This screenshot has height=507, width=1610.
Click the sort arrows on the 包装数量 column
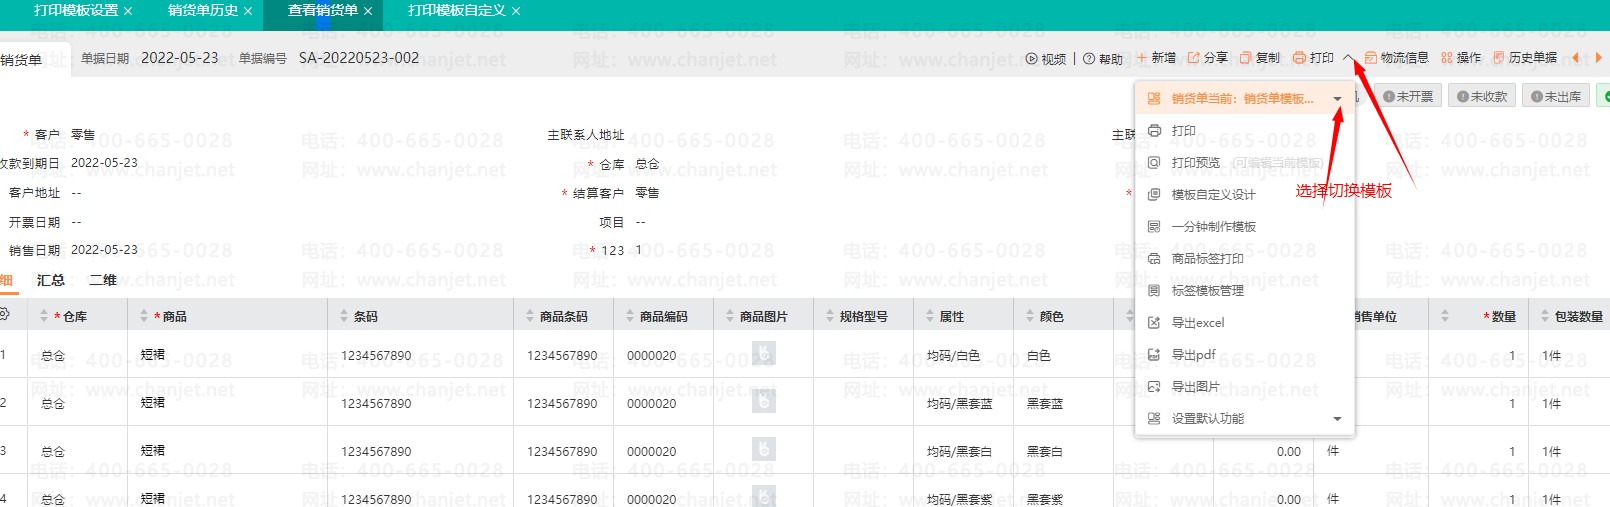[1545, 316]
